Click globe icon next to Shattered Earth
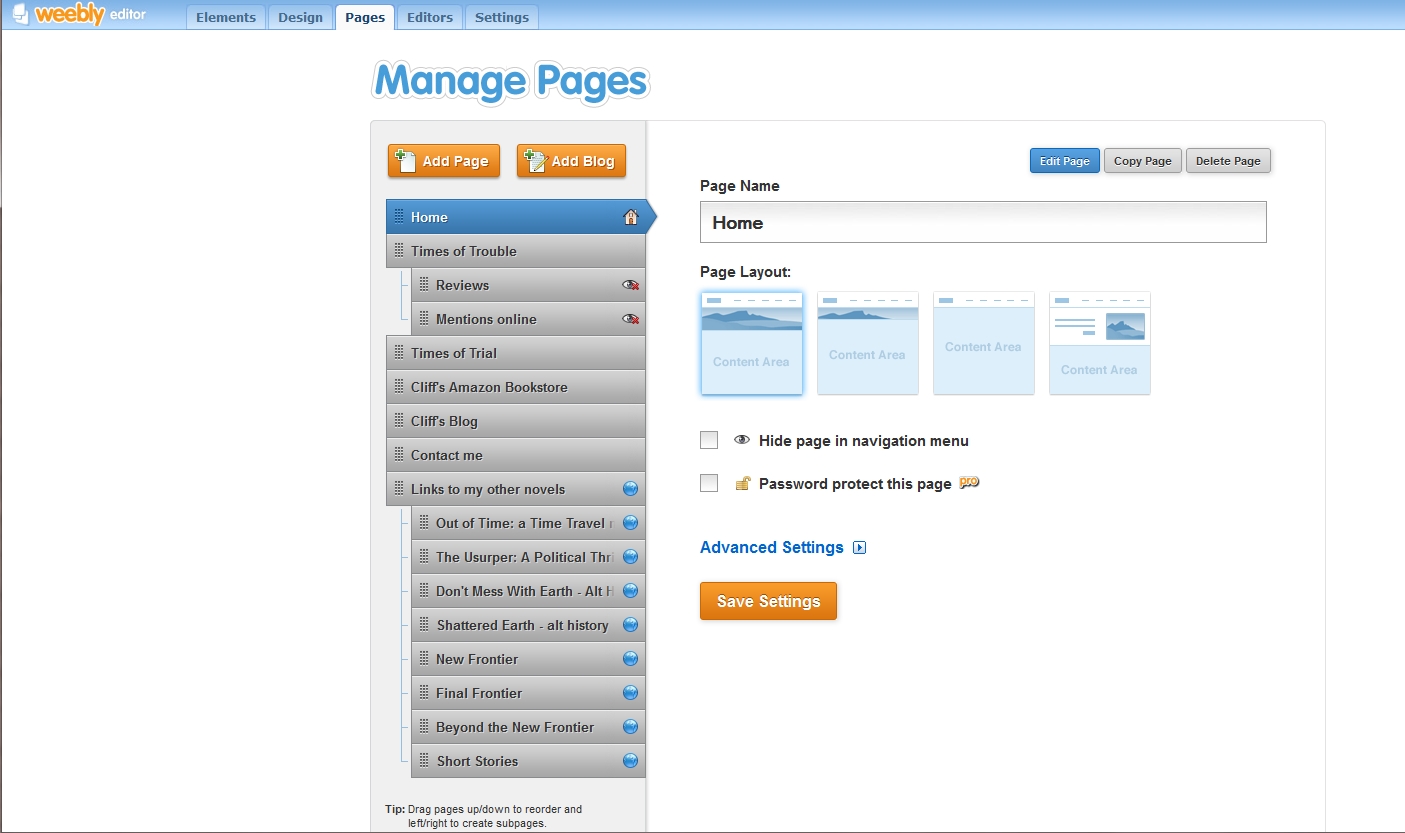 (630, 625)
